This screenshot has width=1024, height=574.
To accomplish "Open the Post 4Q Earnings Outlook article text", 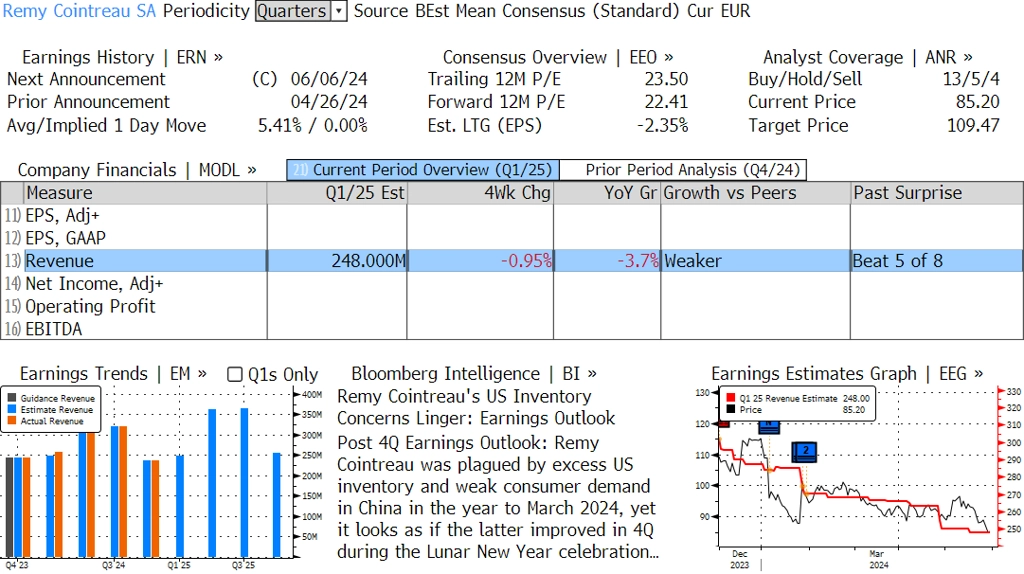I will 497,497.
